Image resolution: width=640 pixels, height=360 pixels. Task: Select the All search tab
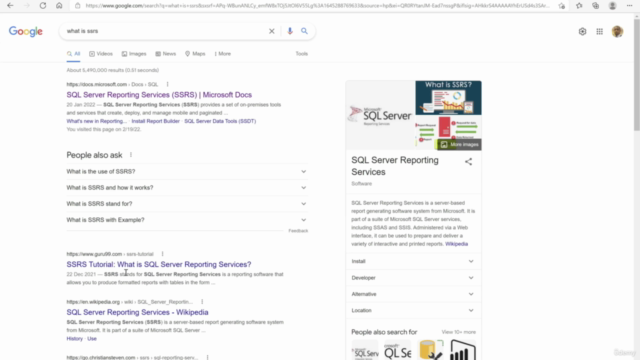point(73,54)
